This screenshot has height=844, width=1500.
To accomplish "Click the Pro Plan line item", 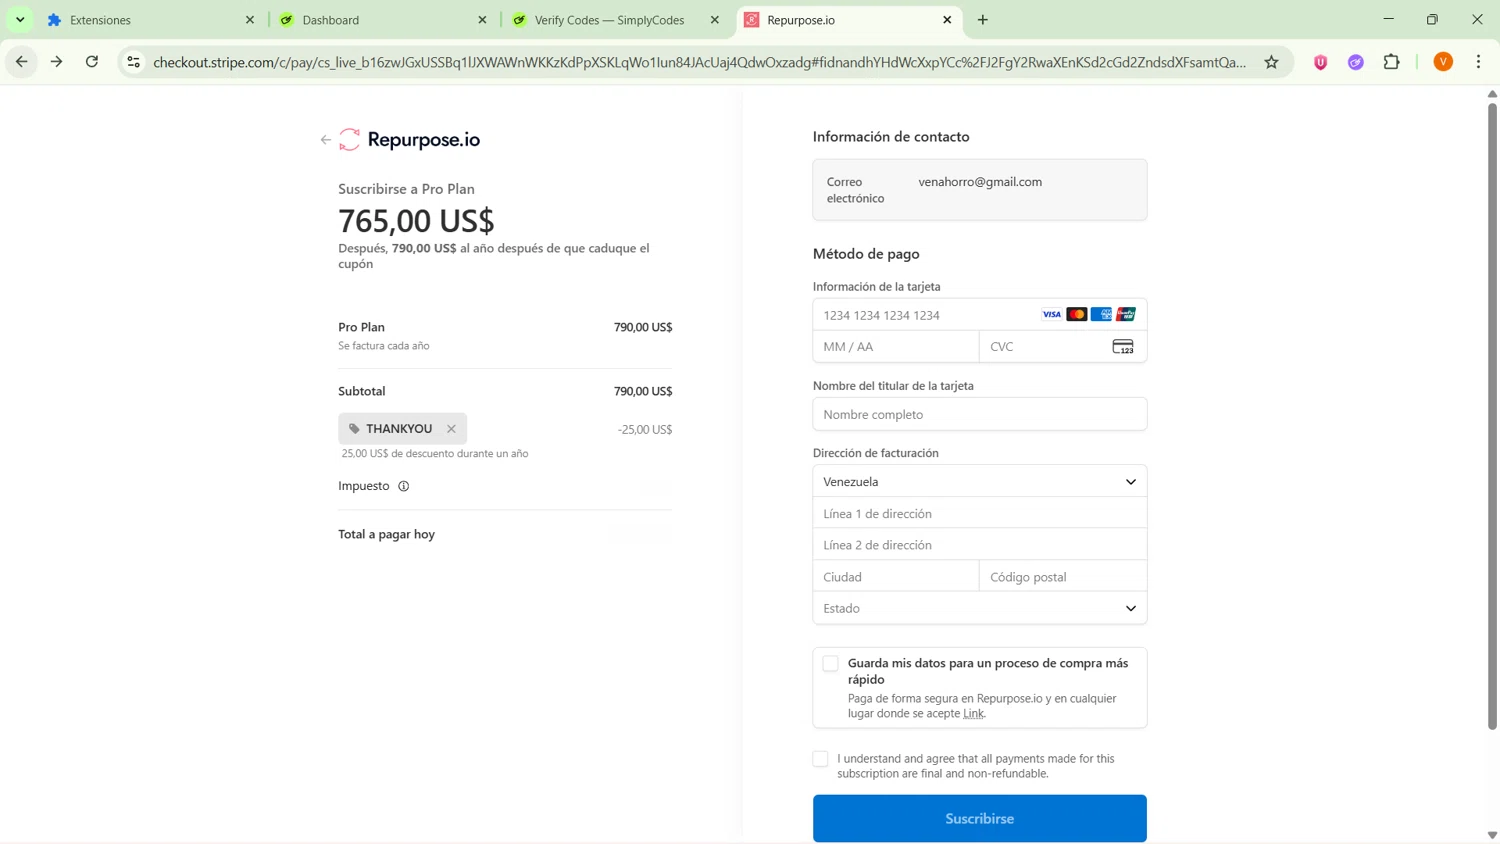I will point(505,335).
